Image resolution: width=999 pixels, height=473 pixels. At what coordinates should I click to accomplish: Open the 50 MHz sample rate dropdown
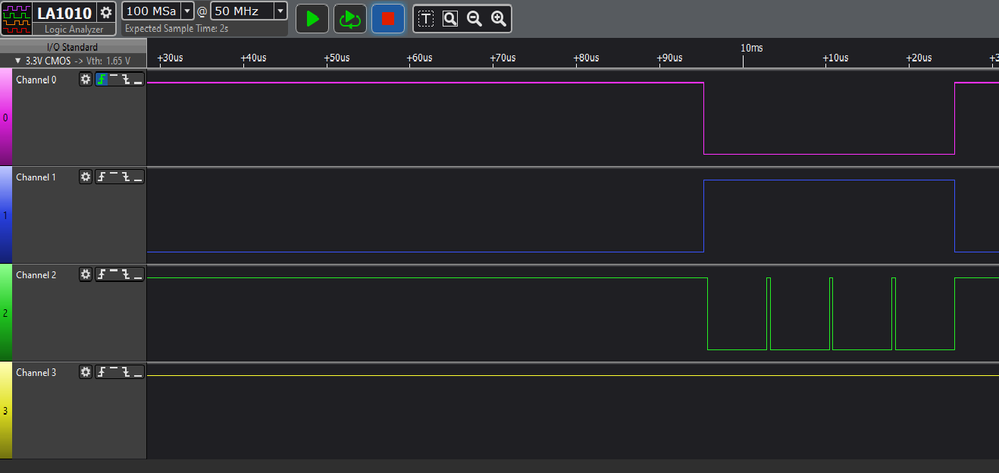(x=280, y=11)
